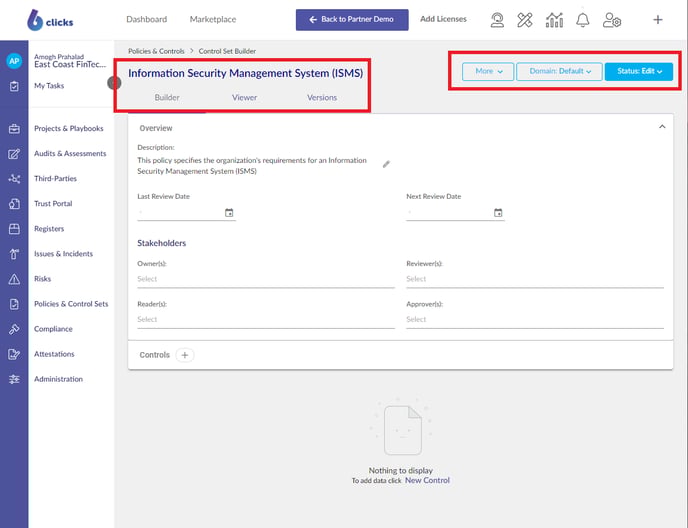The height and width of the screenshot is (528, 688).
Task: Open Administration menu item
Action: 58,379
